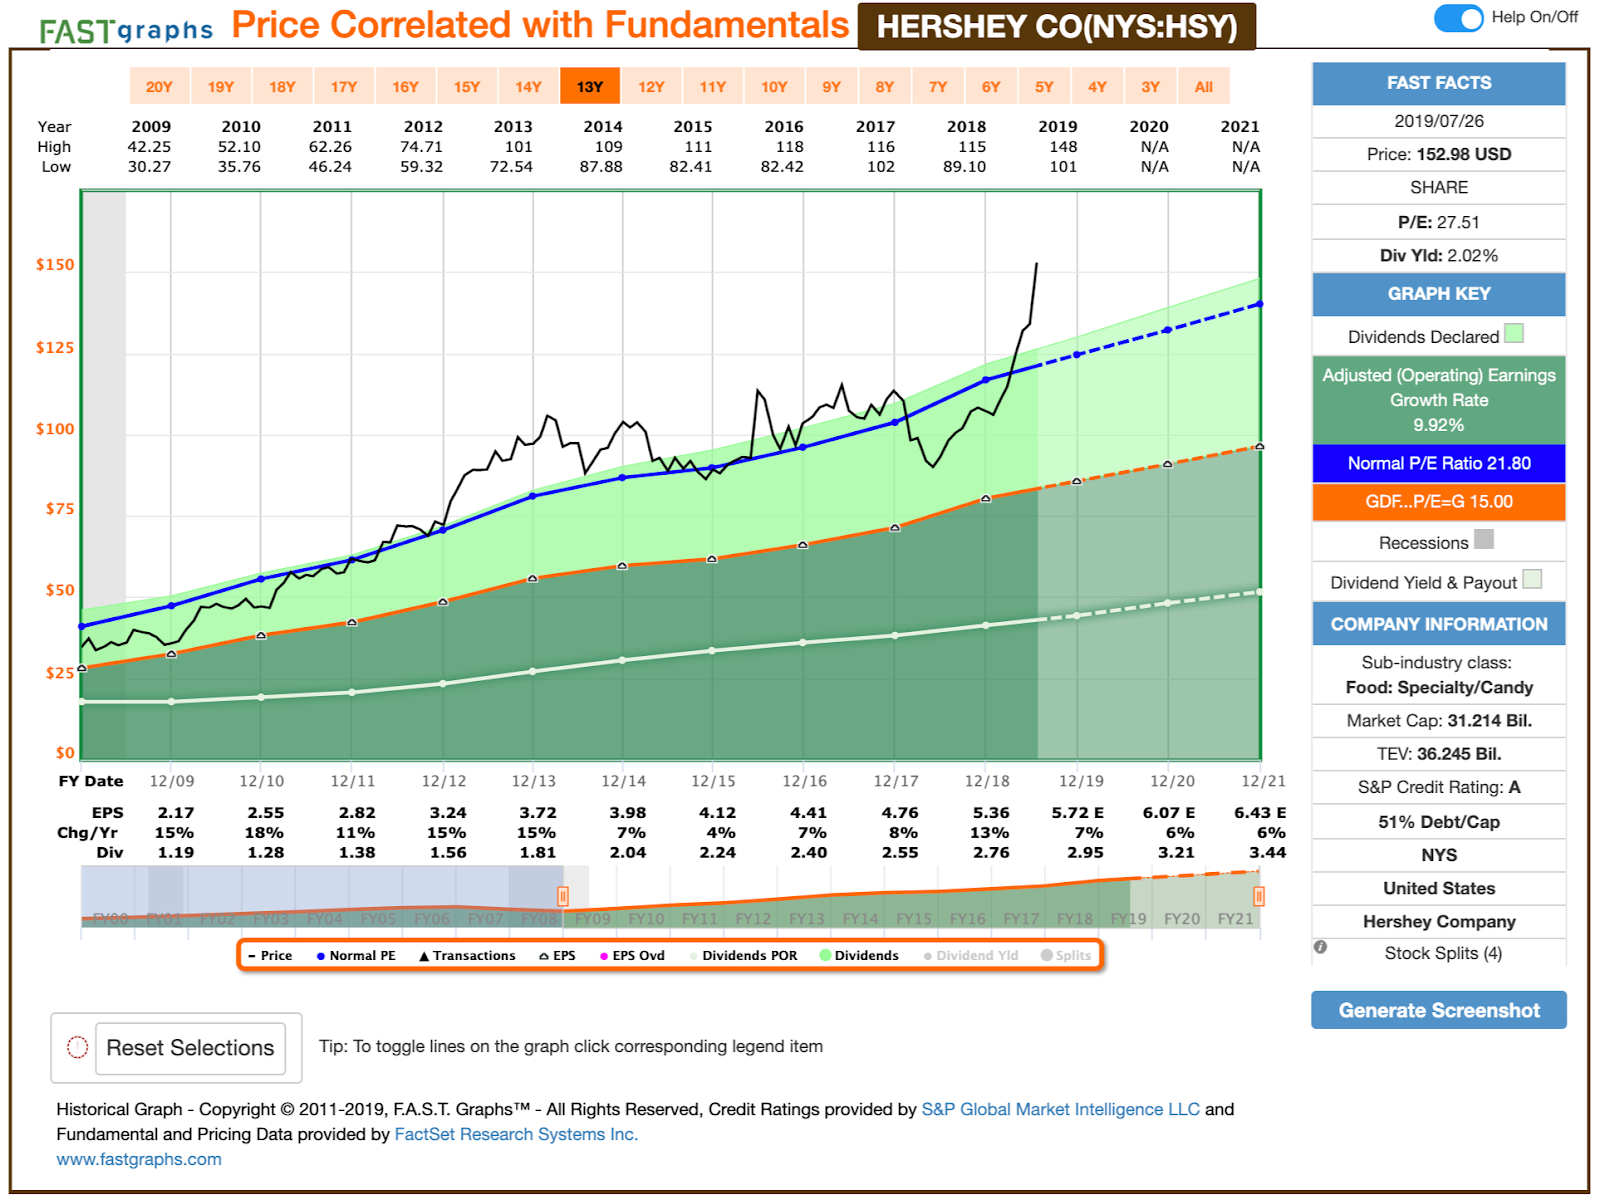
Task: Toggle the EPS legend item
Action: pyautogui.click(x=557, y=956)
